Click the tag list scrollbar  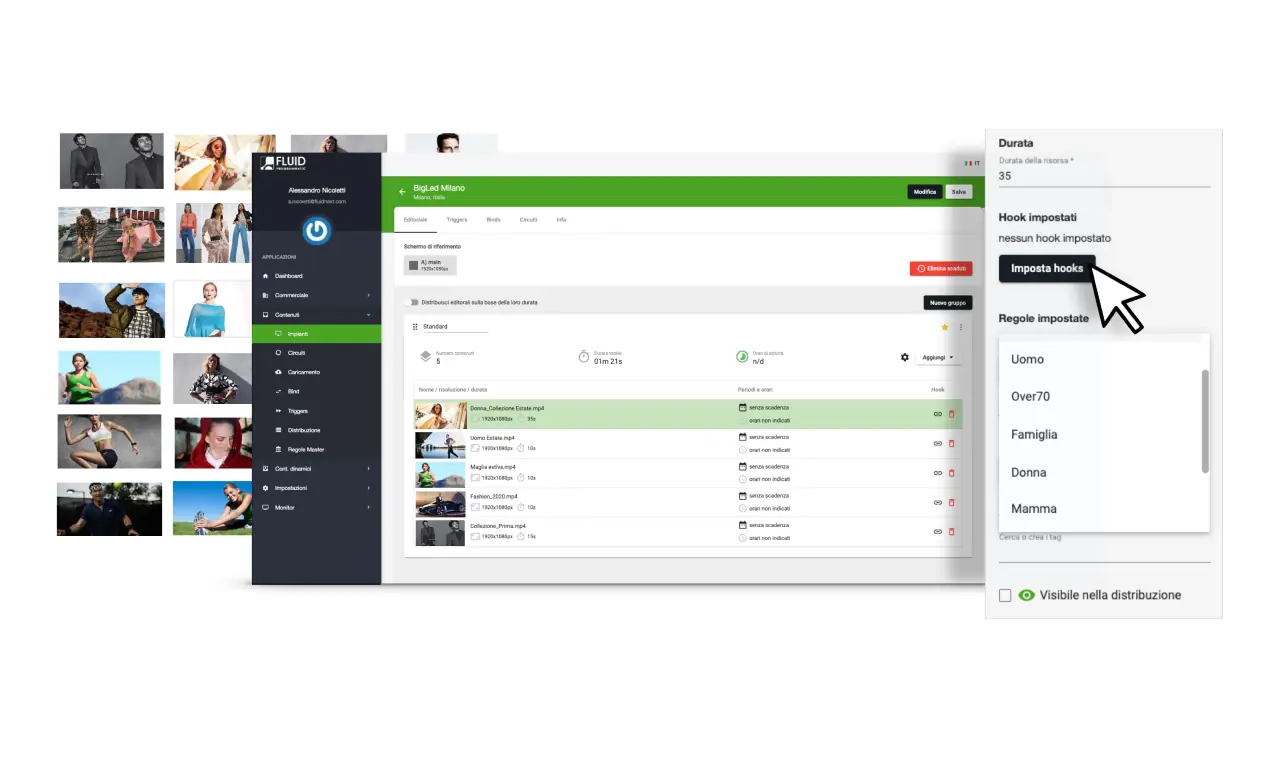(x=1205, y=421)
